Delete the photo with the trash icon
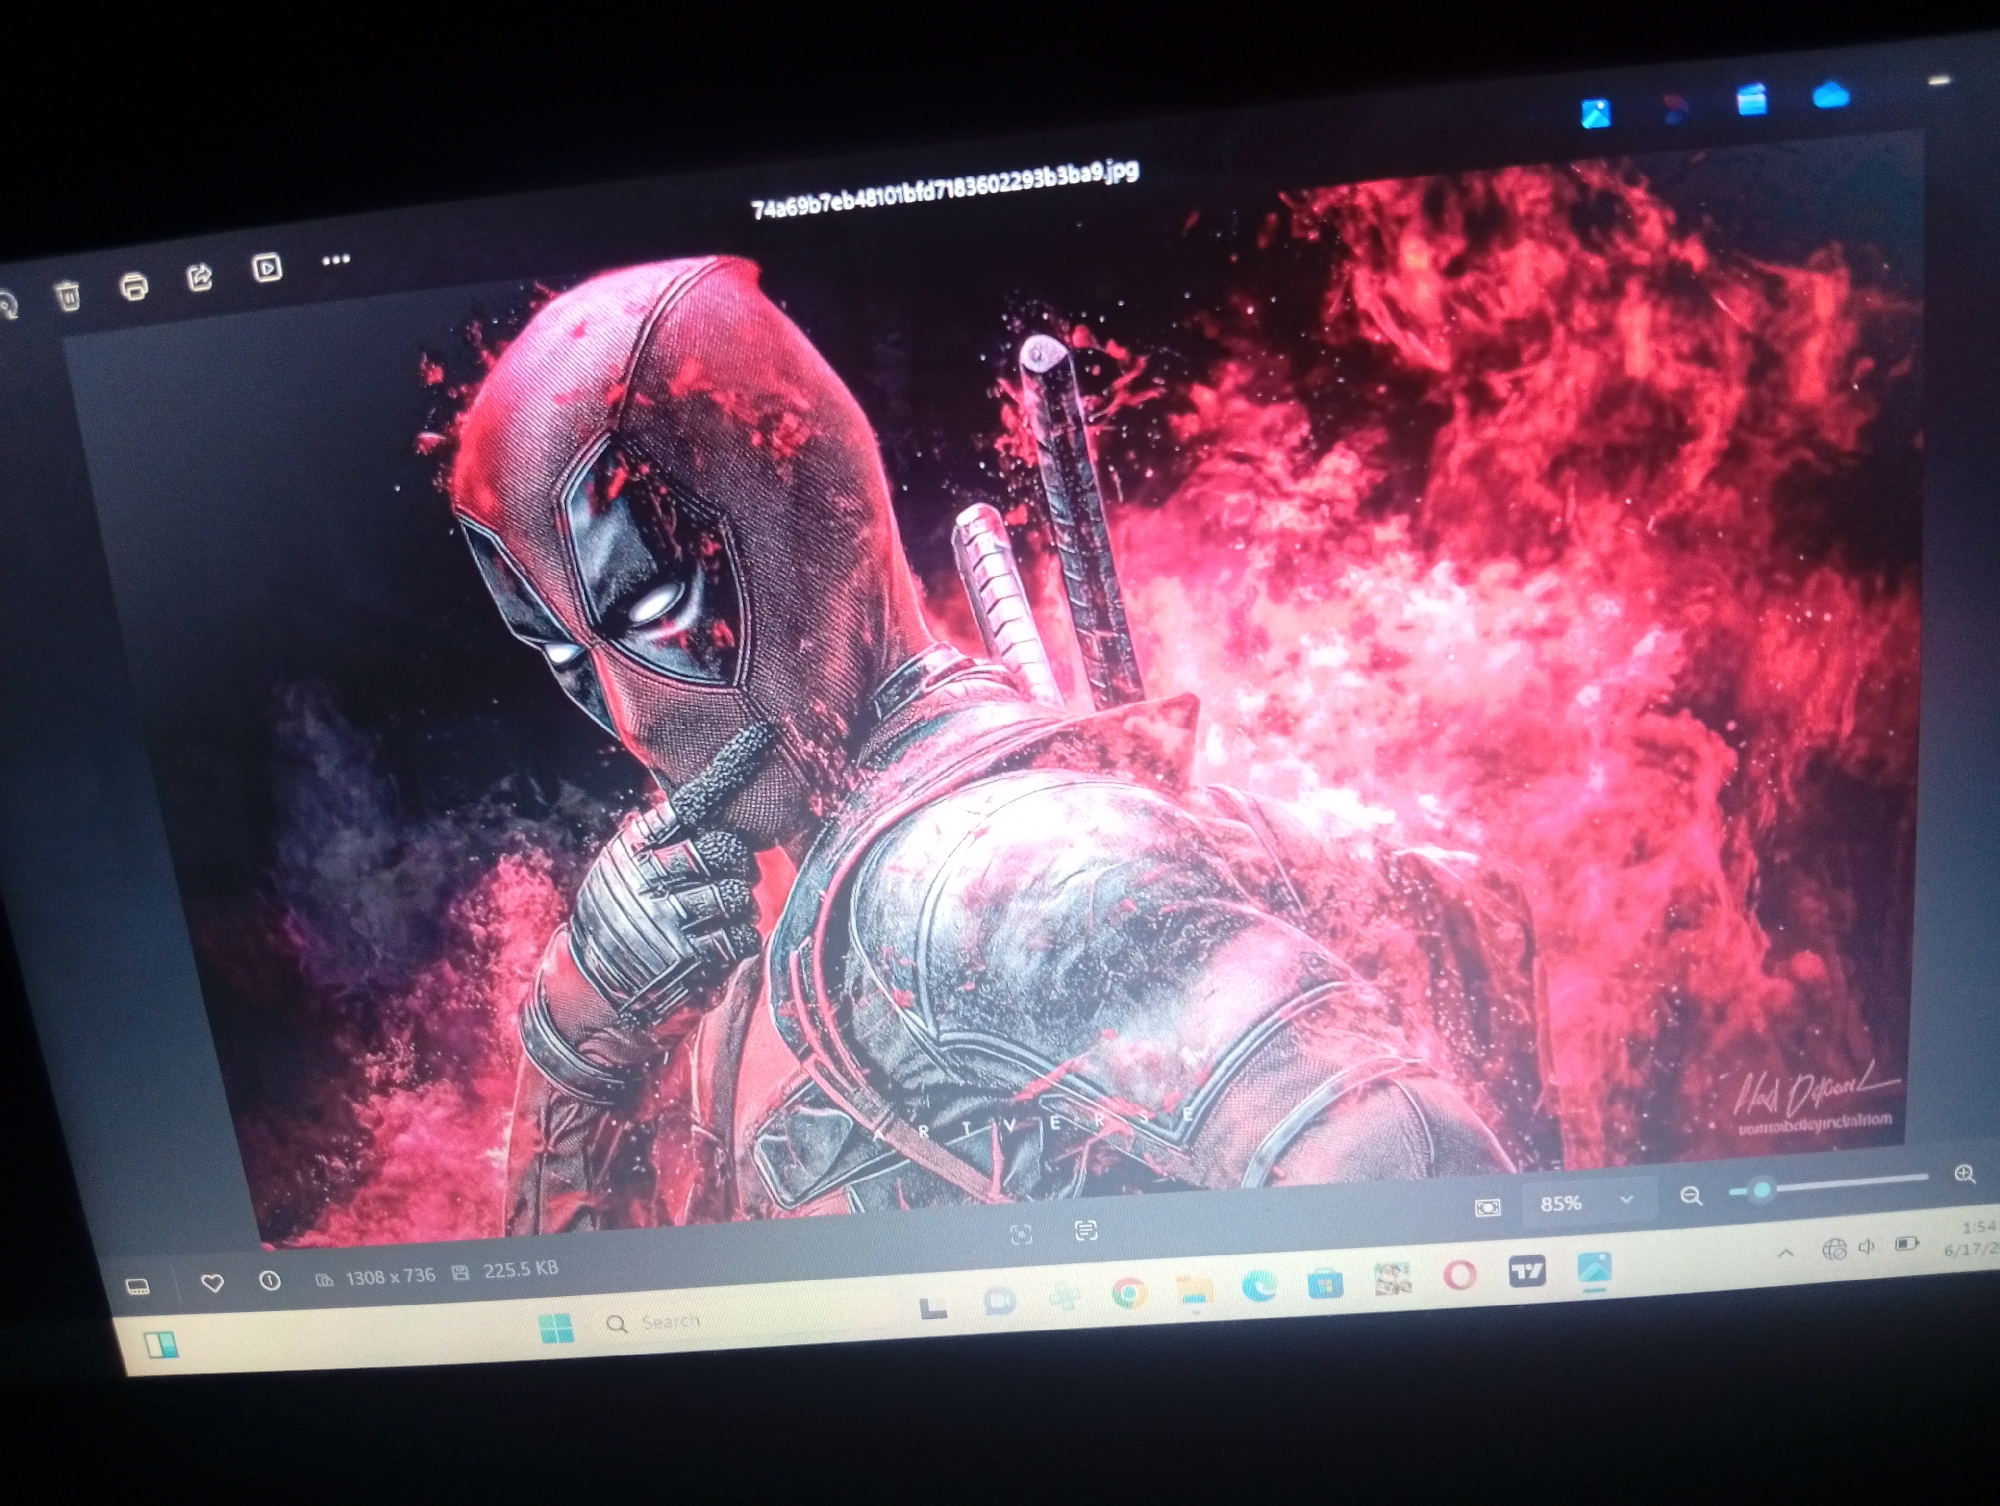2000x1506 pixels. tap(68, 296)
